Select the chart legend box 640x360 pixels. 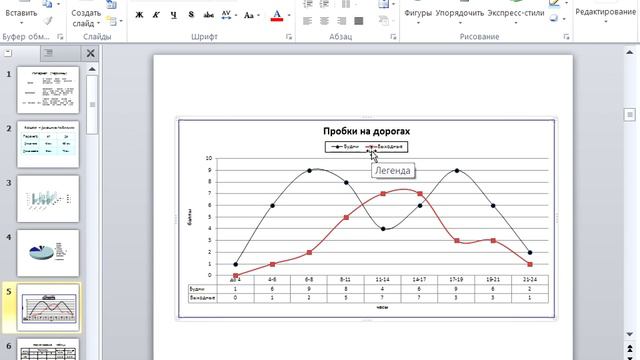[366, 147]
